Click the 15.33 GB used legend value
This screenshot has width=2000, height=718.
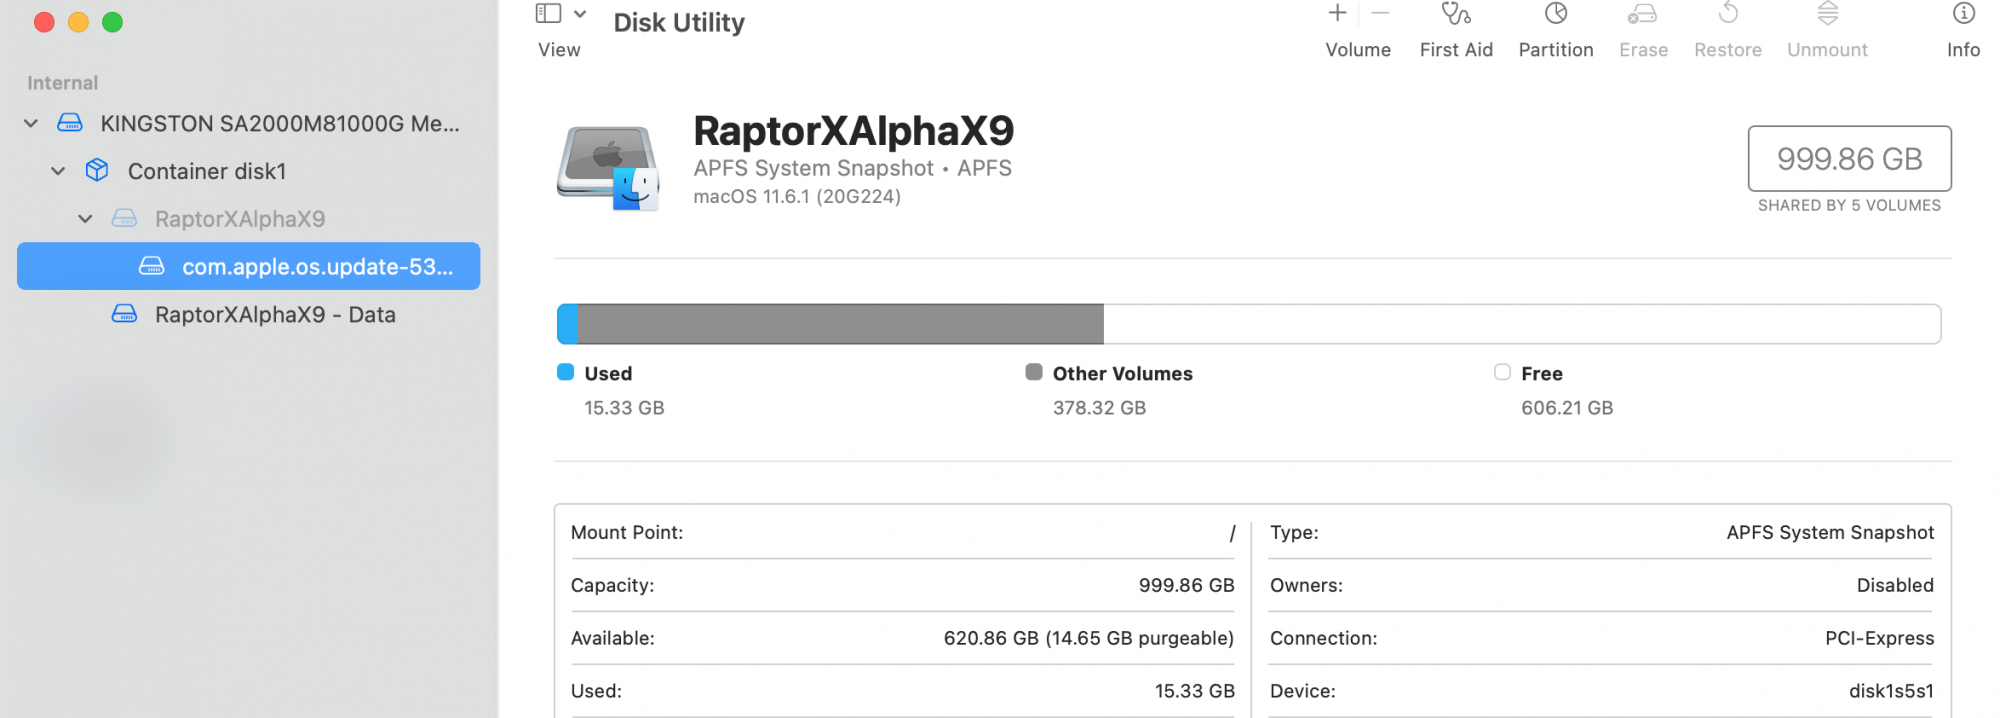click(x=624, y=408)
